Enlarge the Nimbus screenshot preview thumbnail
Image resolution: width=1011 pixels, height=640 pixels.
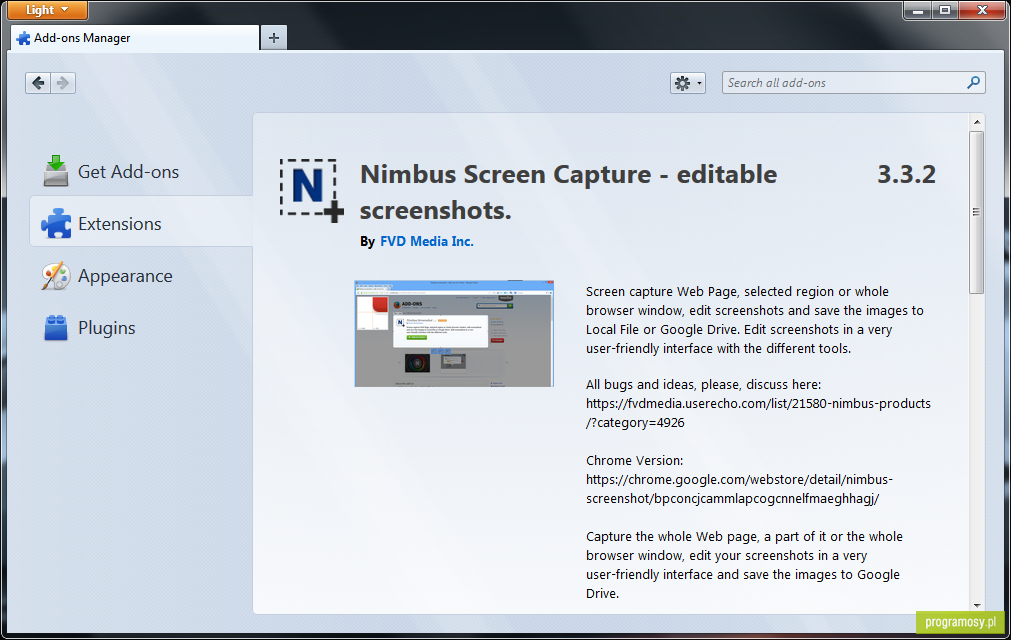454,334
